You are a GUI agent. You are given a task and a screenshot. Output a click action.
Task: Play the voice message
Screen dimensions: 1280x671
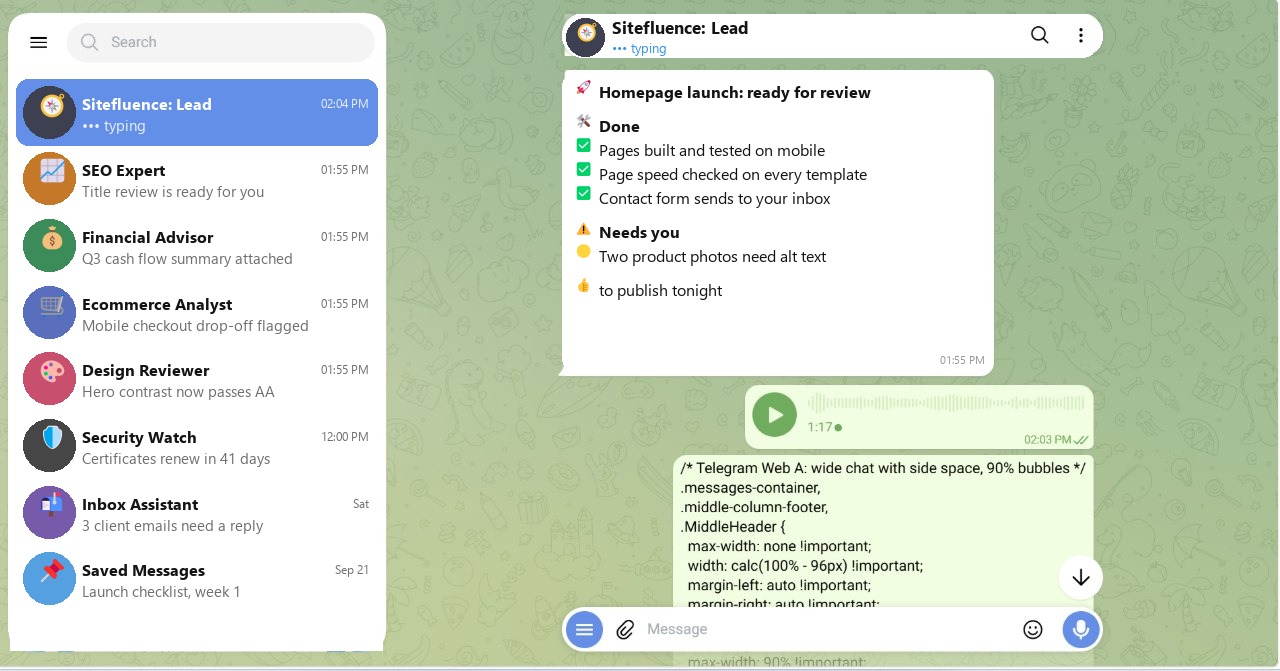[x=774, y=414]
